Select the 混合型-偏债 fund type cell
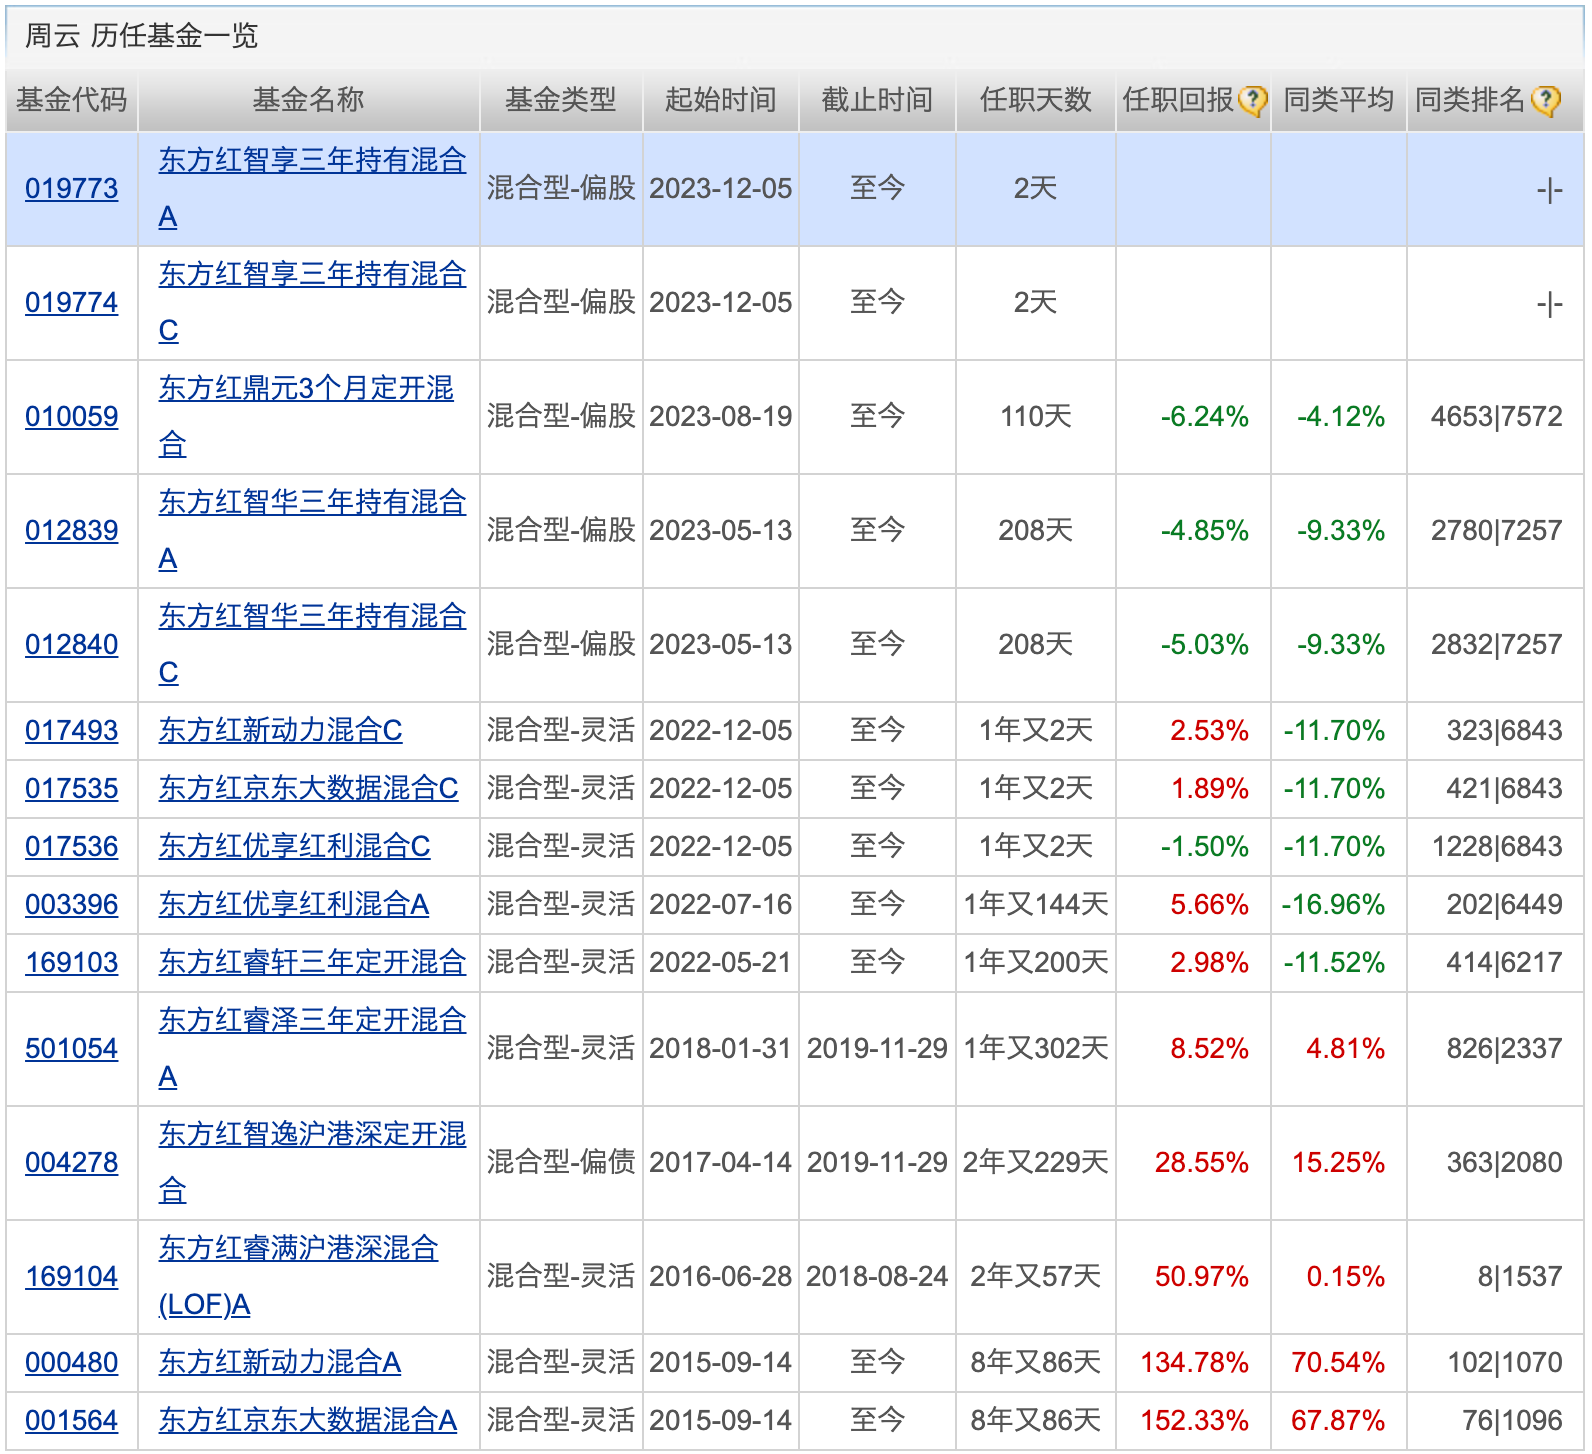 coord(560,1163)
